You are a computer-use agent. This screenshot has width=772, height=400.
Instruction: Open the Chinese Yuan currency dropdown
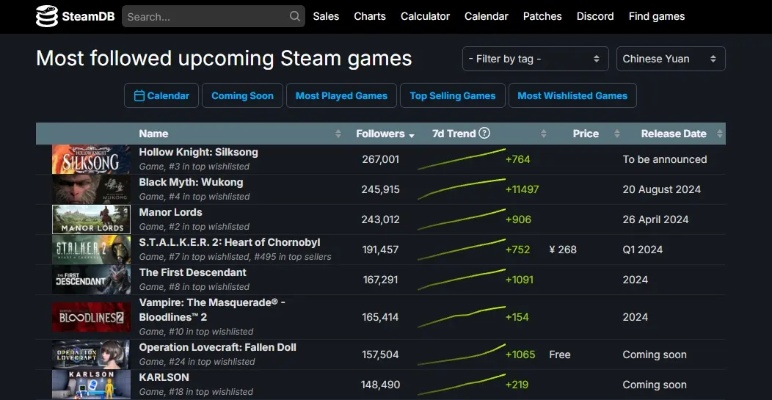(670, 59)
